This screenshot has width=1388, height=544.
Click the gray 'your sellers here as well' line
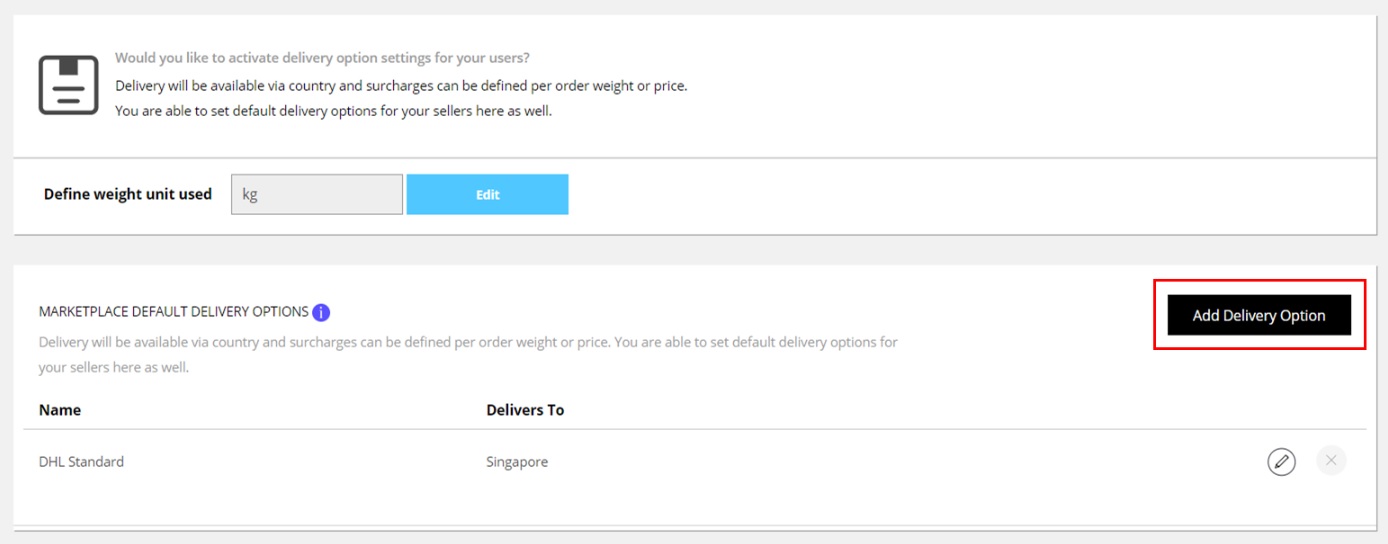click(114, 367)
